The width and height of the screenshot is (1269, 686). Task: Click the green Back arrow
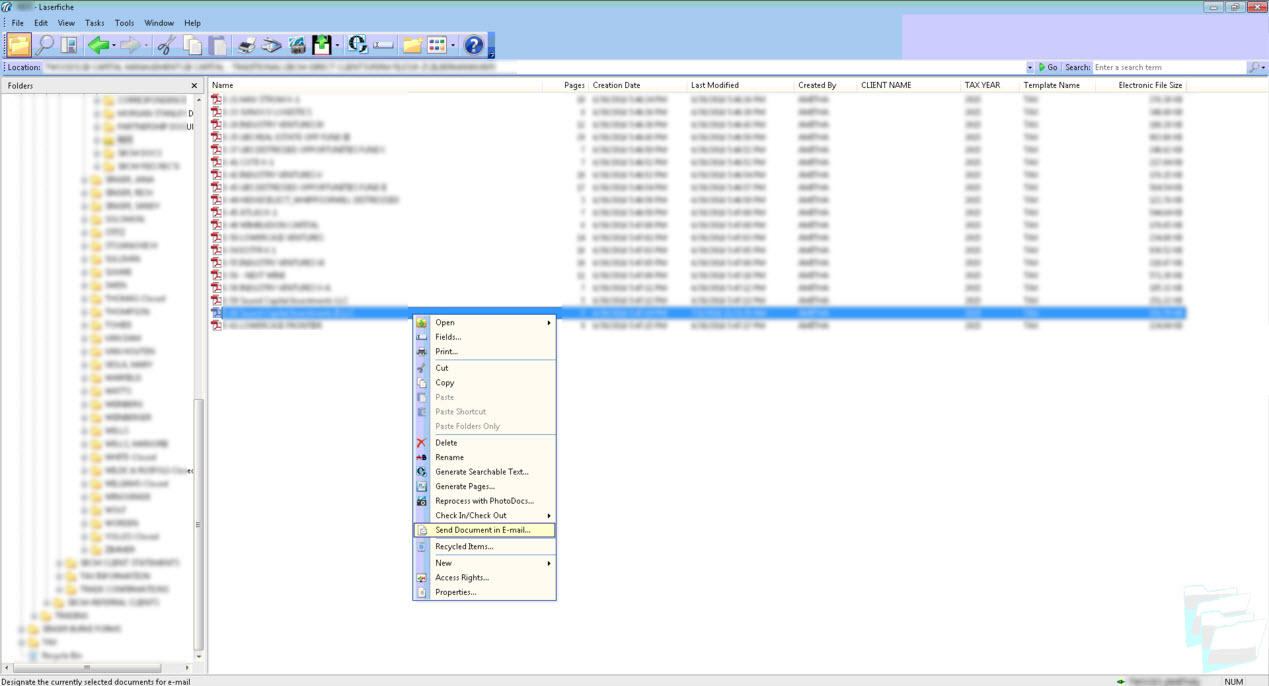[x=98, y=45]
